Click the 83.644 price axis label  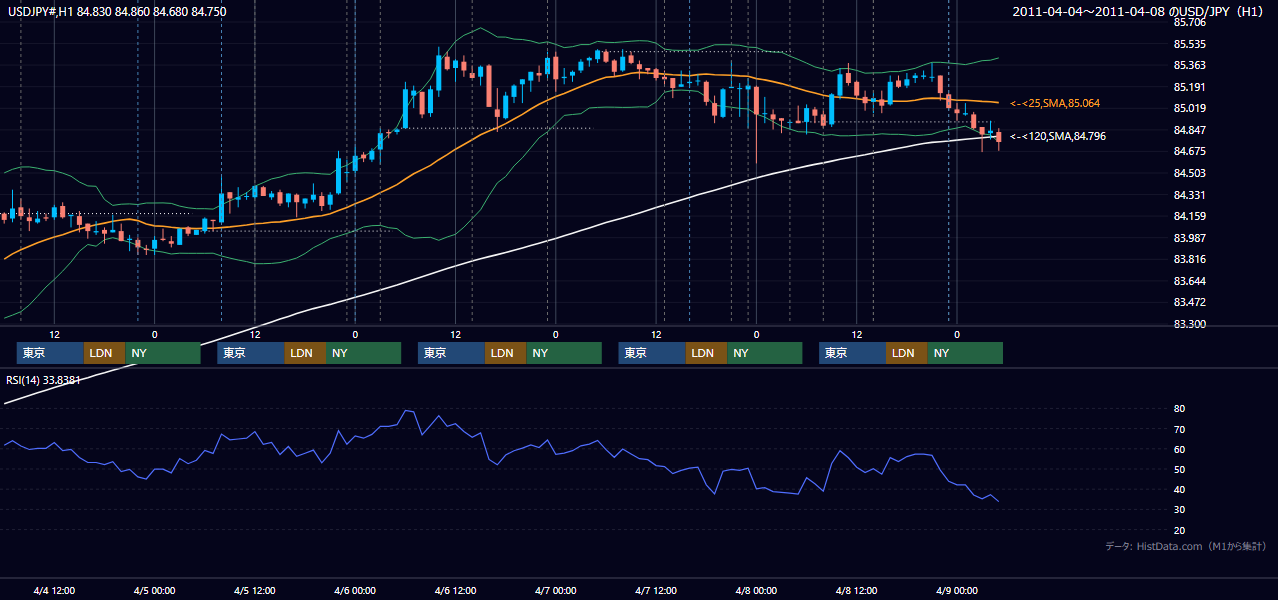pyautogui.click(x=1189, y=281)
